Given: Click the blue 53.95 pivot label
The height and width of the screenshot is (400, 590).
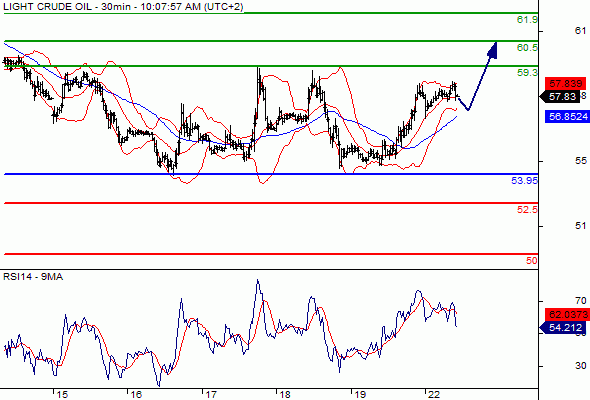Looking at the screenshot, I should (525, 181).
